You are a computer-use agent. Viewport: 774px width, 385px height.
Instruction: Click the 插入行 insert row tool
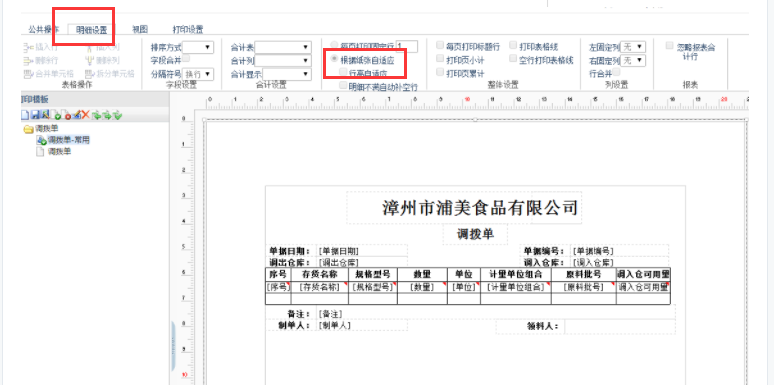tap(40, 47)
